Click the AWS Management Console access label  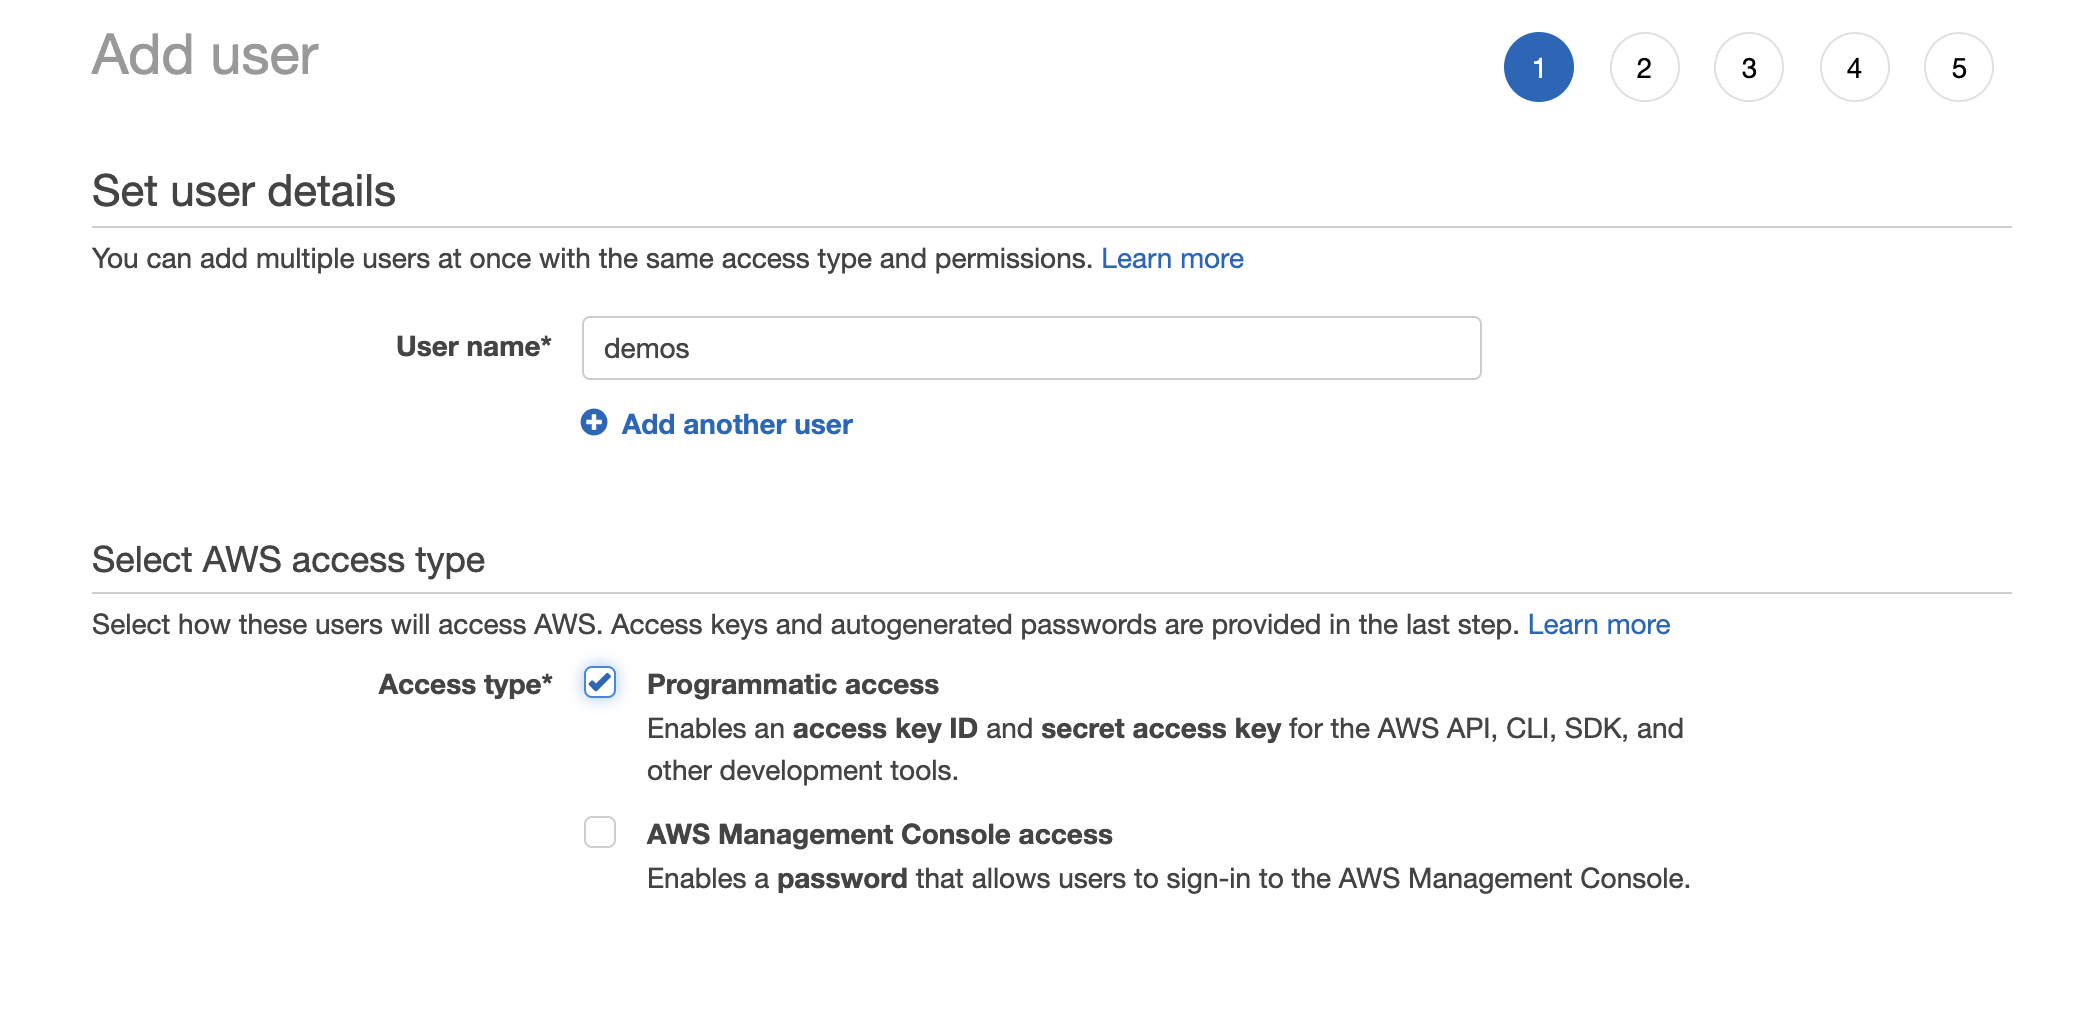[x=880, y=834]
